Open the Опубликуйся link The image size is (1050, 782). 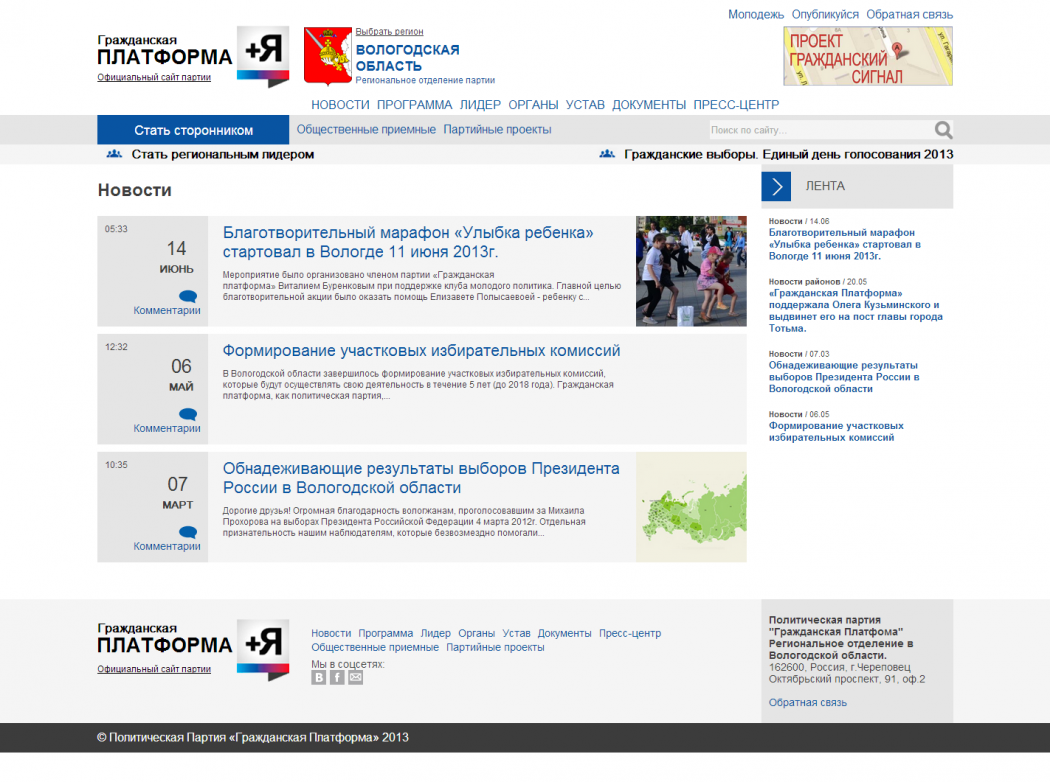pyautogui.click(x=825, y=14)
